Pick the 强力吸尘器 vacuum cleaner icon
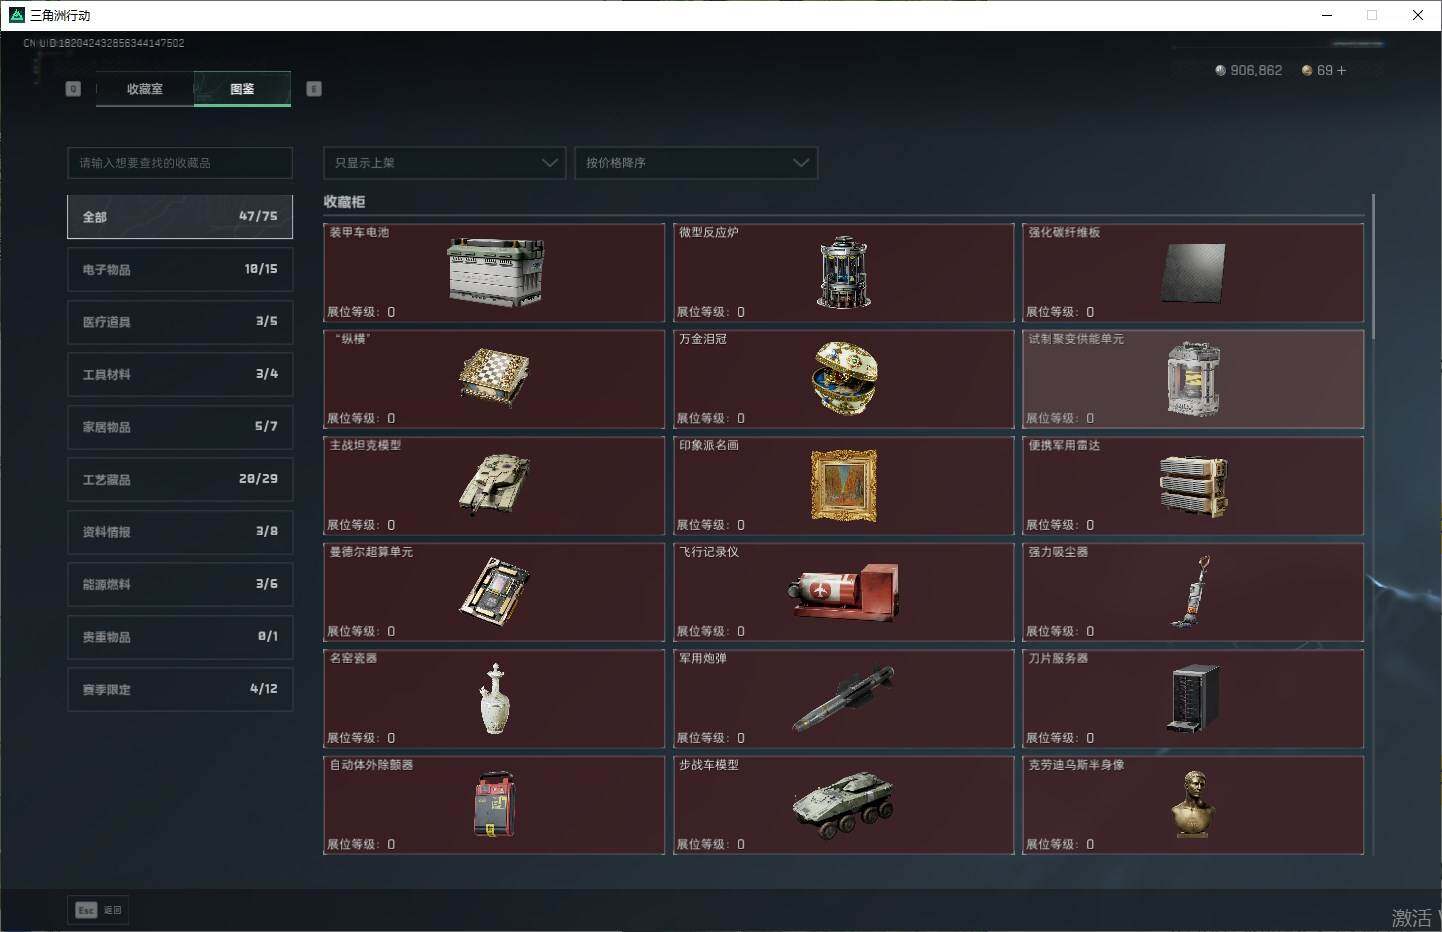This screenshot has width=1442, height=932. coord(1191,592)
